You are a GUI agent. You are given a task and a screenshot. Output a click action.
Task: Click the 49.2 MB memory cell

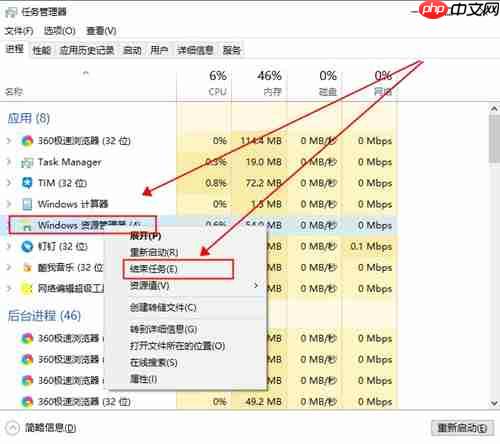264,402
